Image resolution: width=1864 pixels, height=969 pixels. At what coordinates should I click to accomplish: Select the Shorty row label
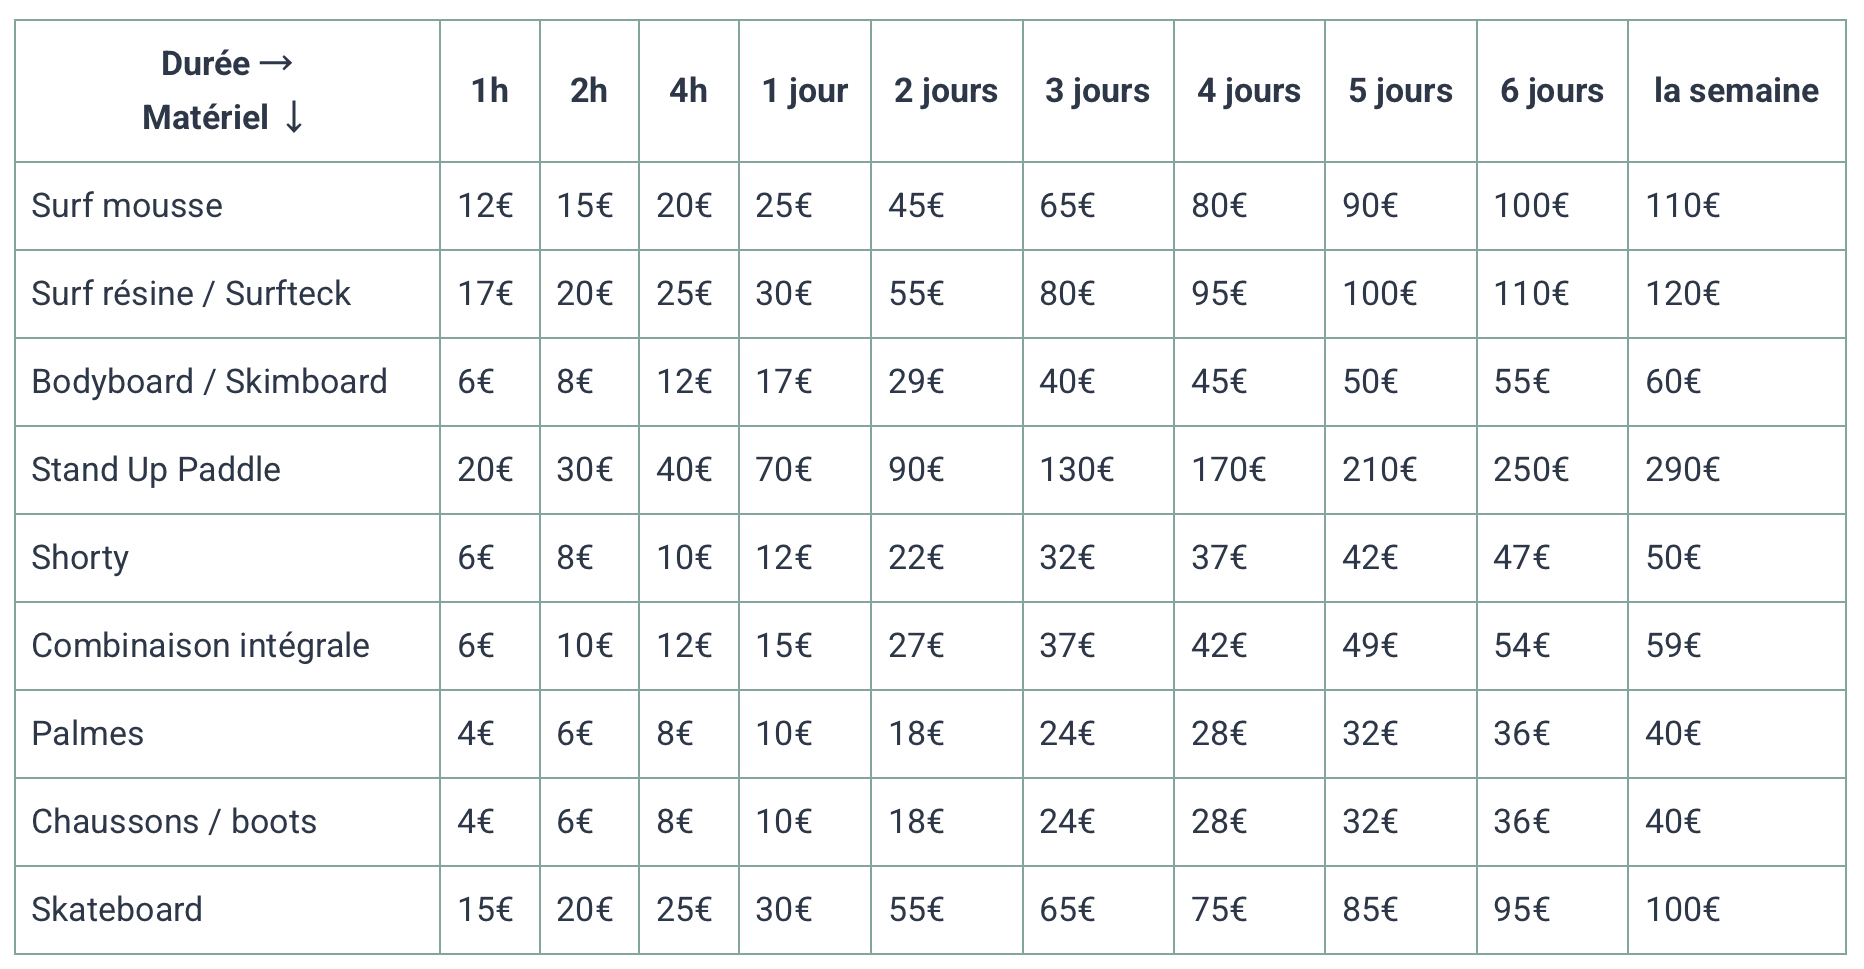tap(80, 558)
